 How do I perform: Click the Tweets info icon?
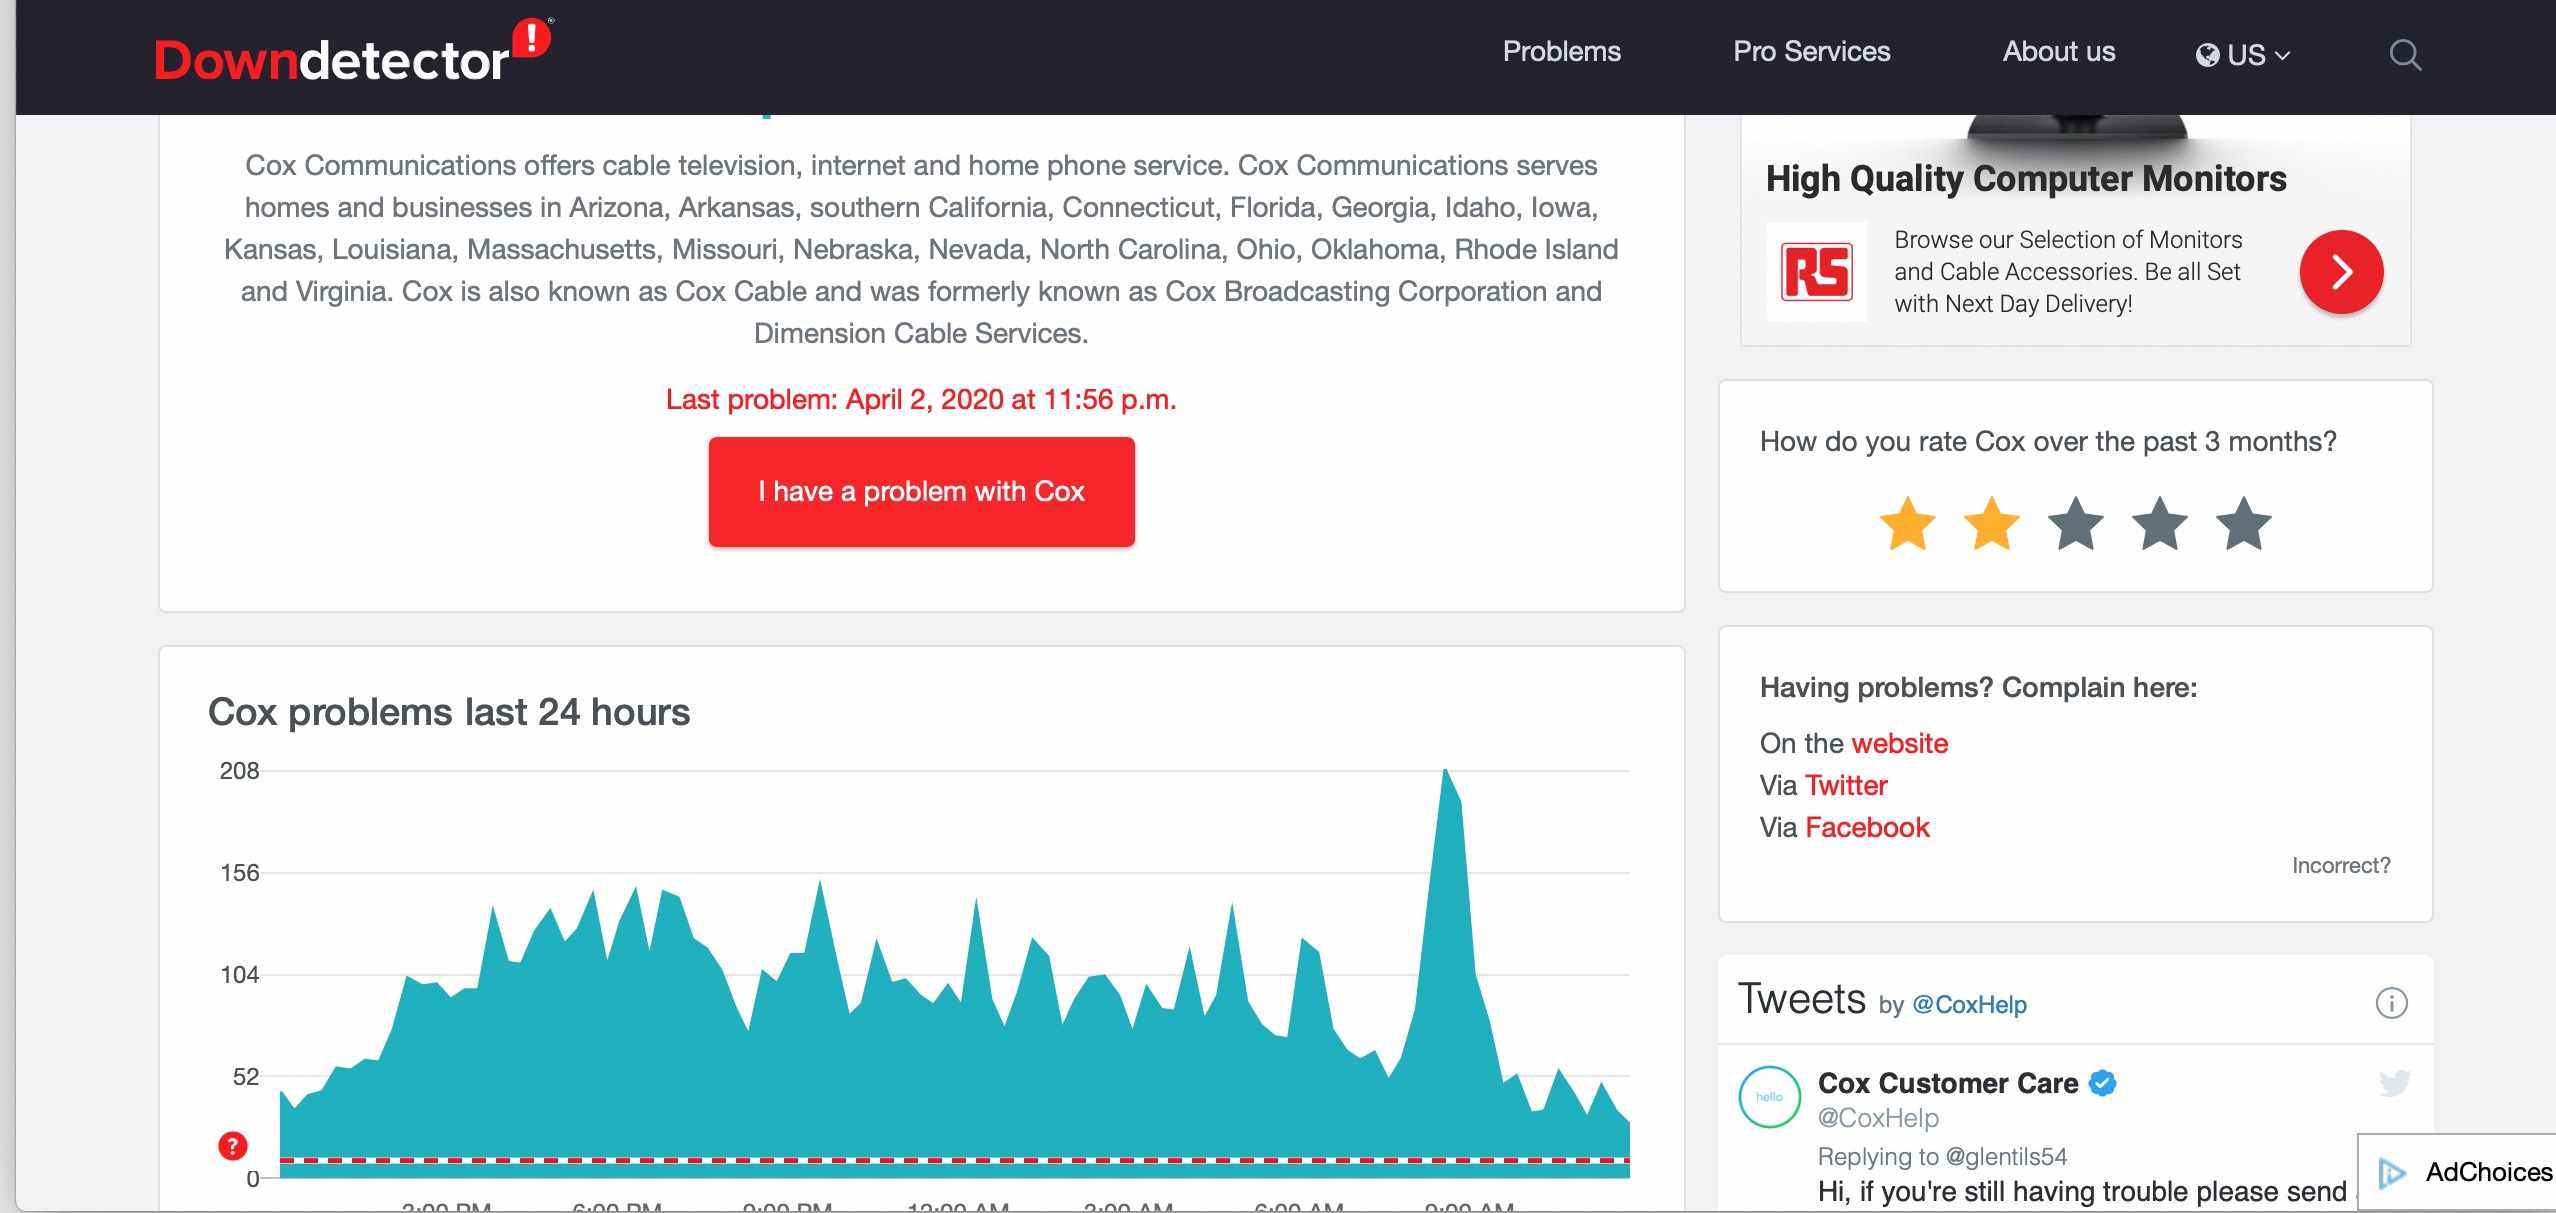pos(2391,1002)
